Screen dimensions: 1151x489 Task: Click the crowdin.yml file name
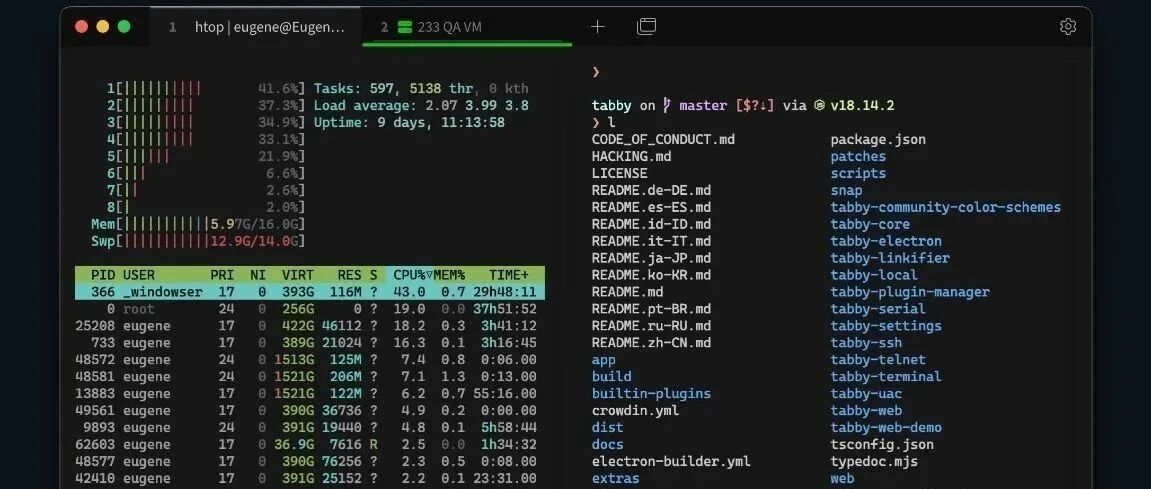click(x=635, y=410)
